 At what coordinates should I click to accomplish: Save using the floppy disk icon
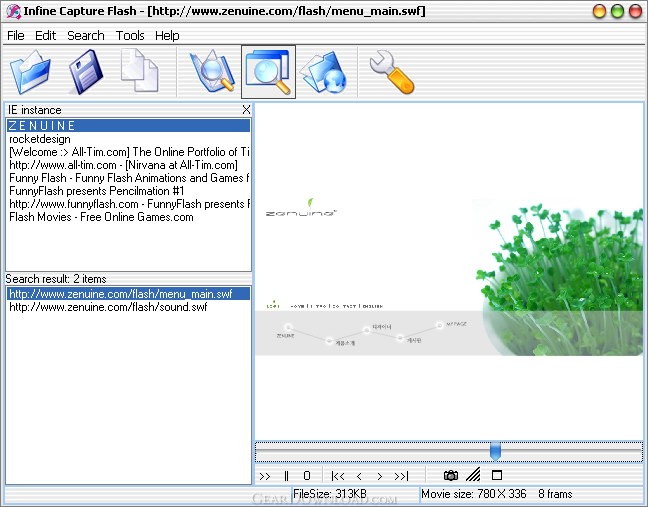pos(85,72)
